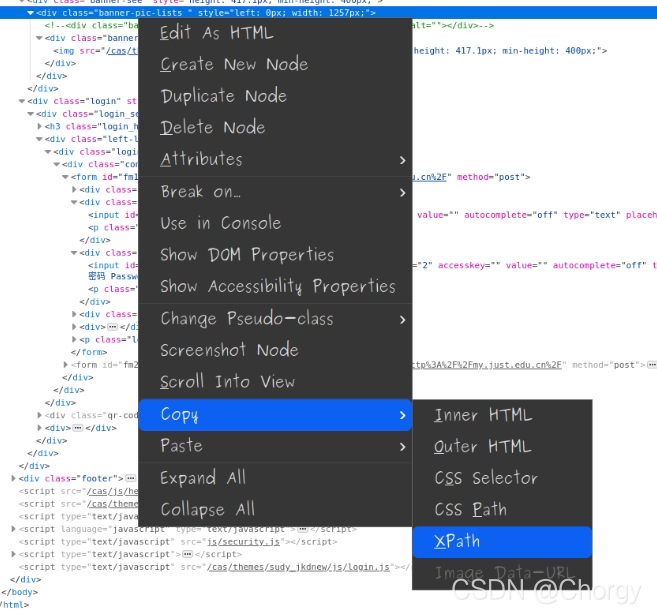This screenshot has width=657, height=614.
Task: Click the highlighted Copy menu item
Action: (x=275, y=415)
